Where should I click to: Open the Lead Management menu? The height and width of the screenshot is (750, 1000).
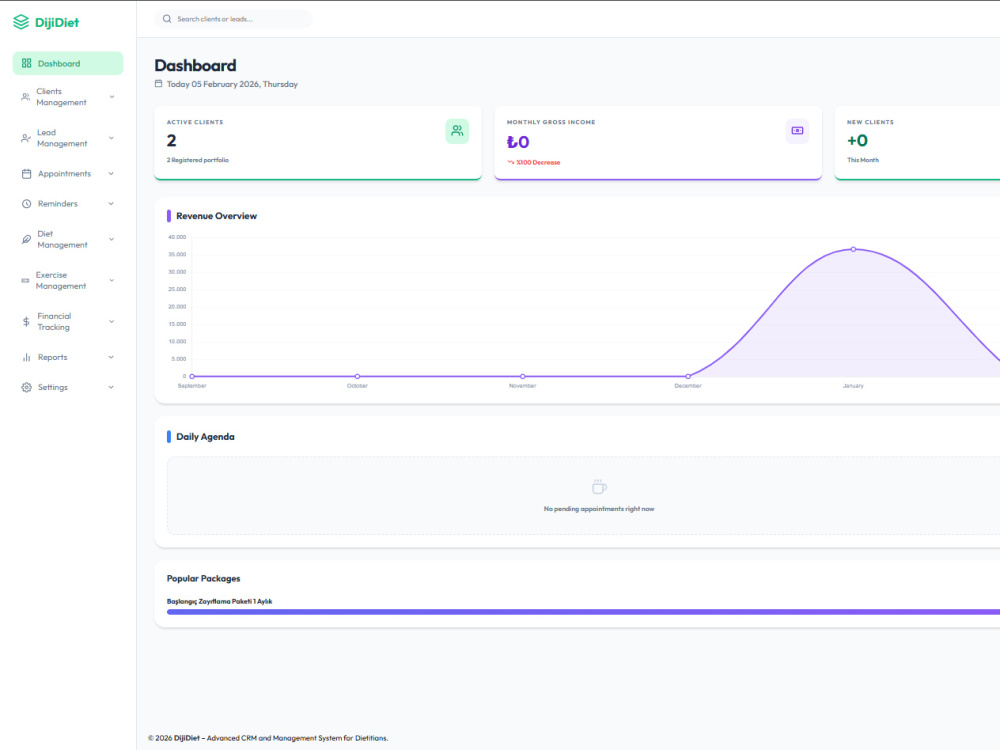[x=68, y=138]
